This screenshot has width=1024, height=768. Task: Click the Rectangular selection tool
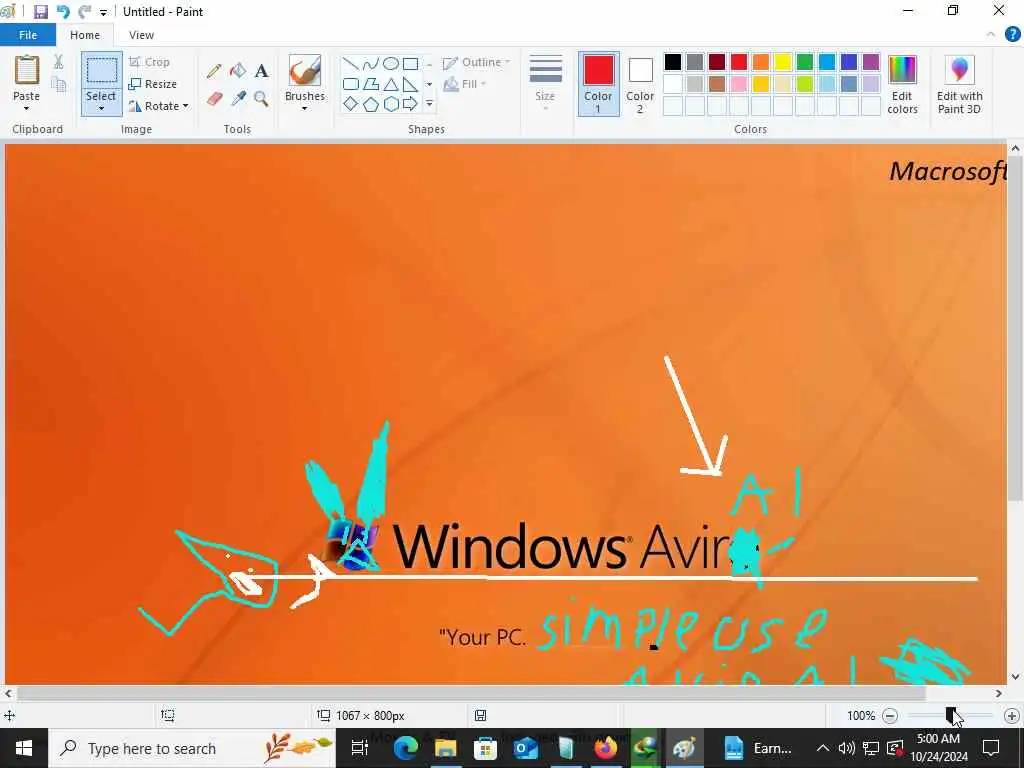pyautogui.click(x=101, y=71)
